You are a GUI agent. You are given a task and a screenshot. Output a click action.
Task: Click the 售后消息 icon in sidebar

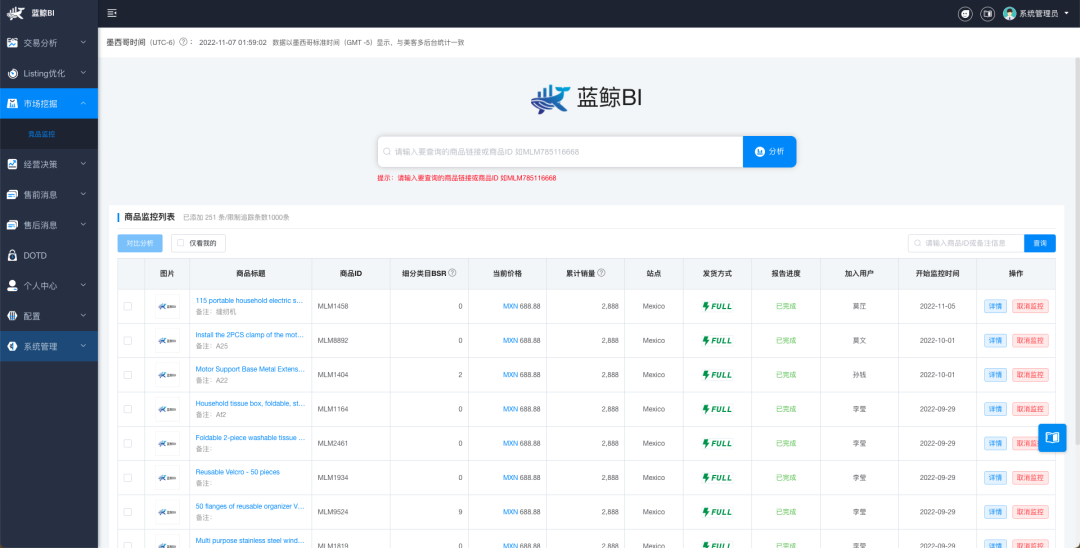click(12, 225)
